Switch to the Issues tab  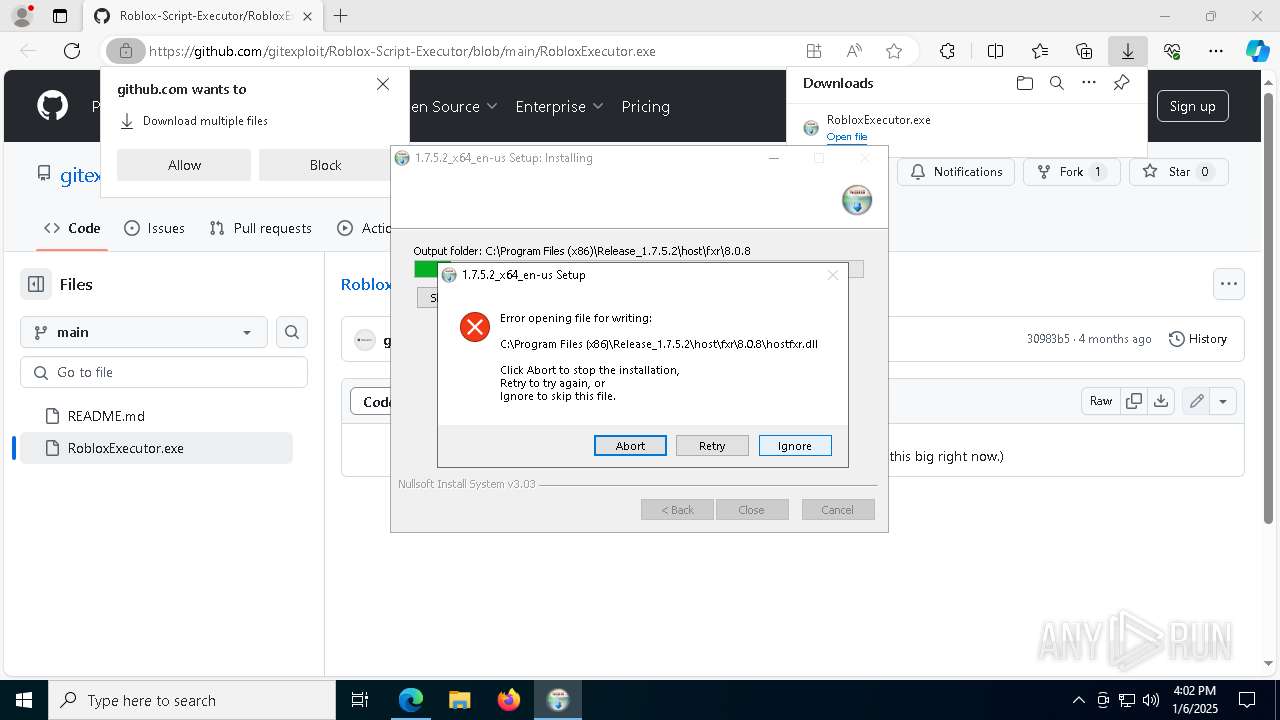click(x=154, y=228)
